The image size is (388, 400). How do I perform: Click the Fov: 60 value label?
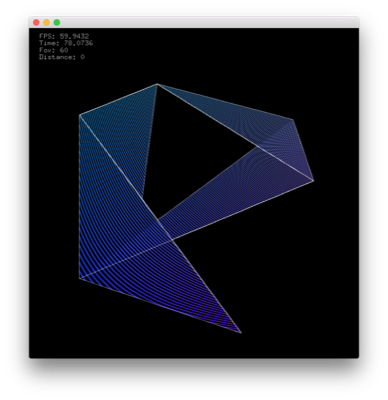pyautogui.click(x=53, y=50)
